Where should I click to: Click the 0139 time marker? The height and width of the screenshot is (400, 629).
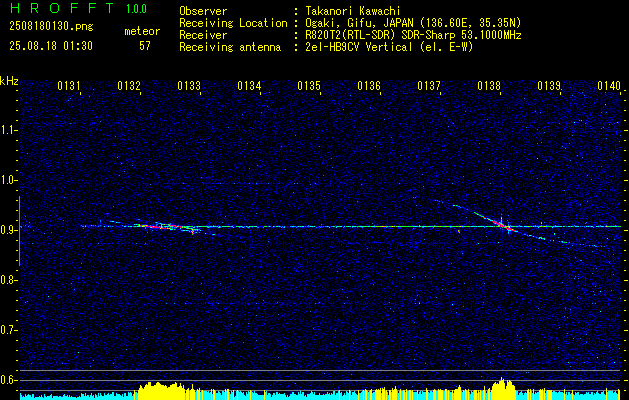(549, 86)
